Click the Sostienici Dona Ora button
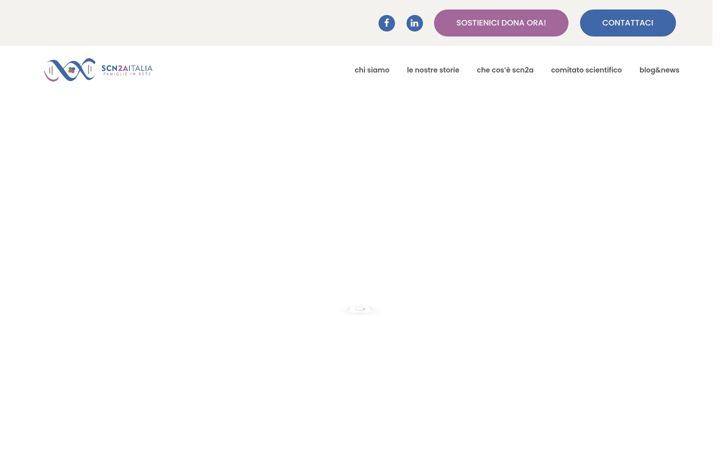Screen dimensions: 720x450 tap(501, 23)
